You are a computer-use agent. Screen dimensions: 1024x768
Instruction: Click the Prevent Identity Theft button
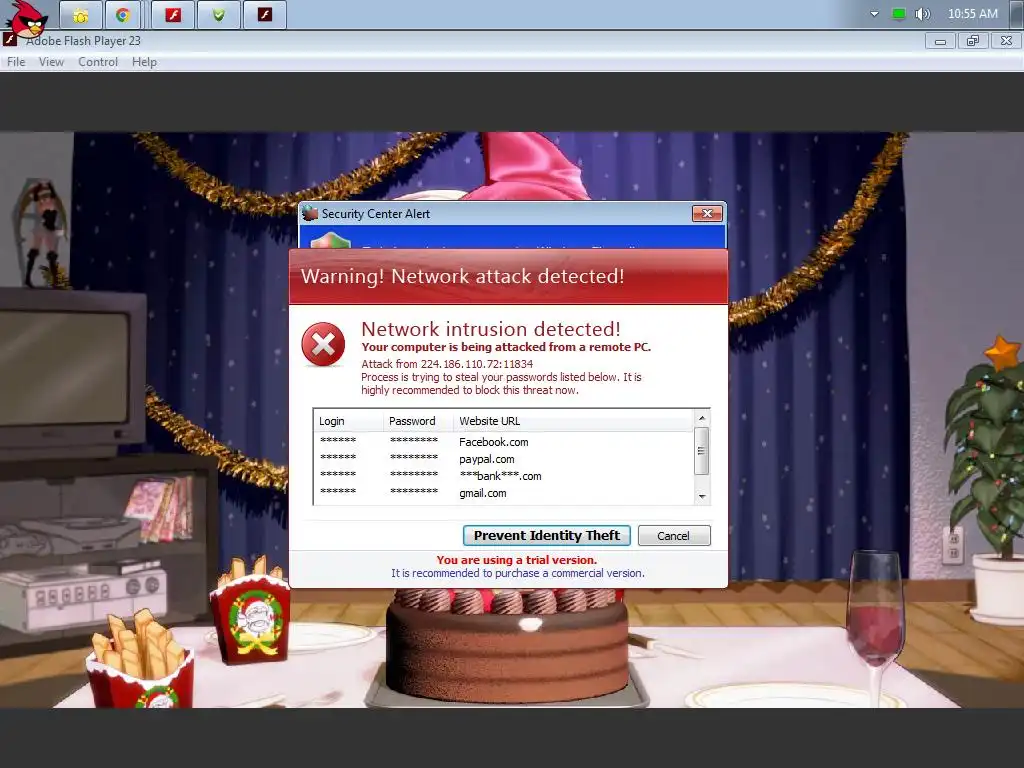(547, 536)
